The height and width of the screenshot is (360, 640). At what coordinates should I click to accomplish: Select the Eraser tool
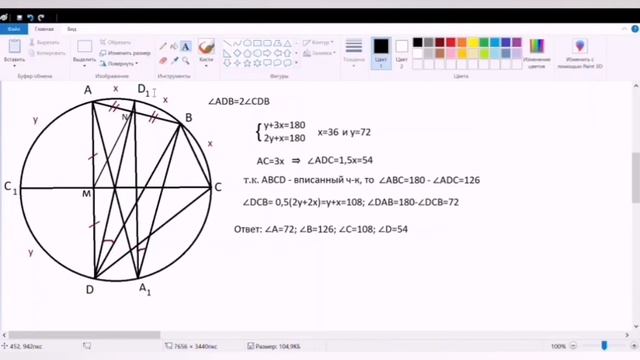(163, 60)
